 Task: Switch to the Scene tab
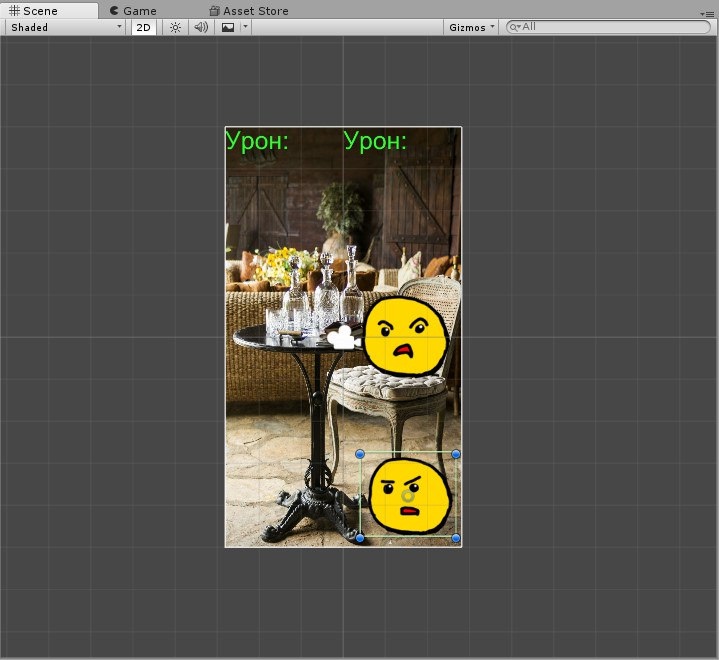[x=48, y=11]
